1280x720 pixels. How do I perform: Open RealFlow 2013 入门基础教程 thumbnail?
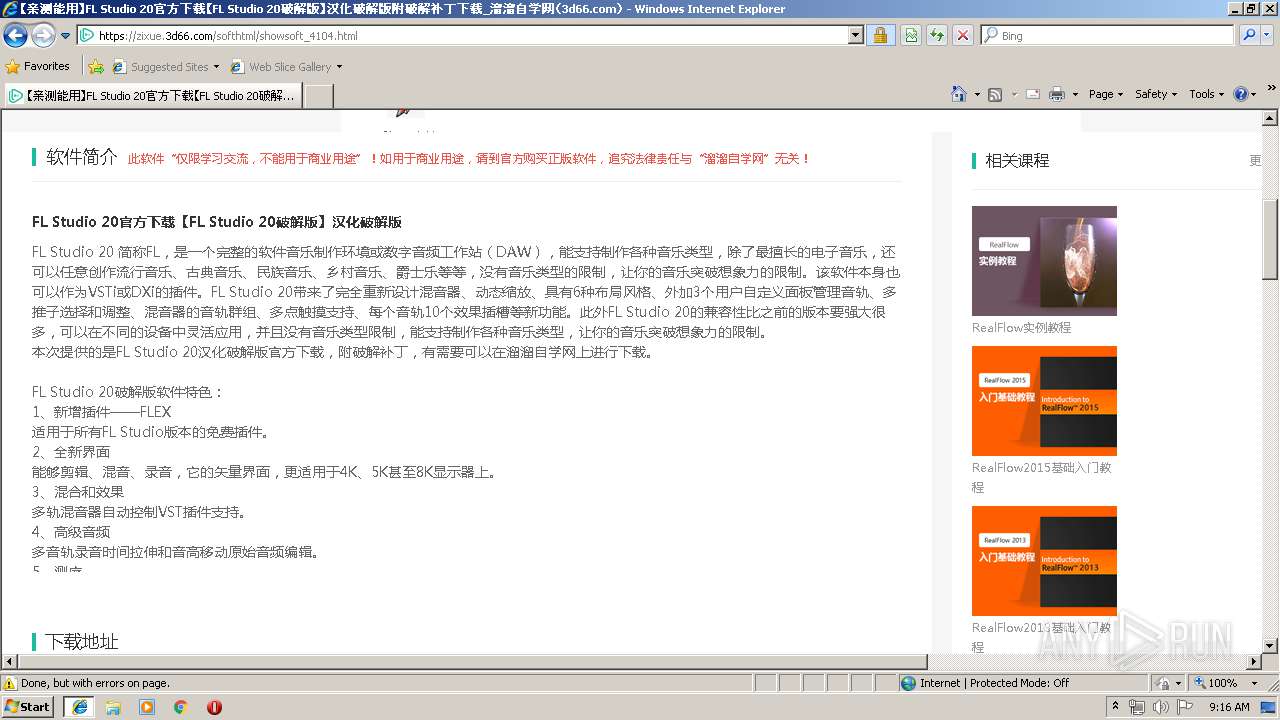tap(1044, 561)
